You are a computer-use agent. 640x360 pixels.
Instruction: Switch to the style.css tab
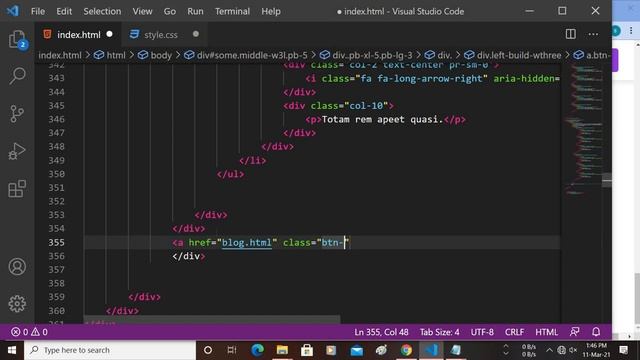(160, 35)
